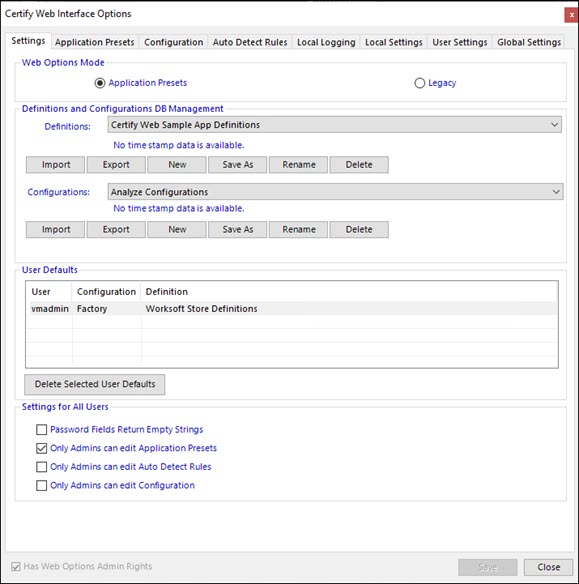
Task: Open the Local Logging tab
Action: pos(326,42)
